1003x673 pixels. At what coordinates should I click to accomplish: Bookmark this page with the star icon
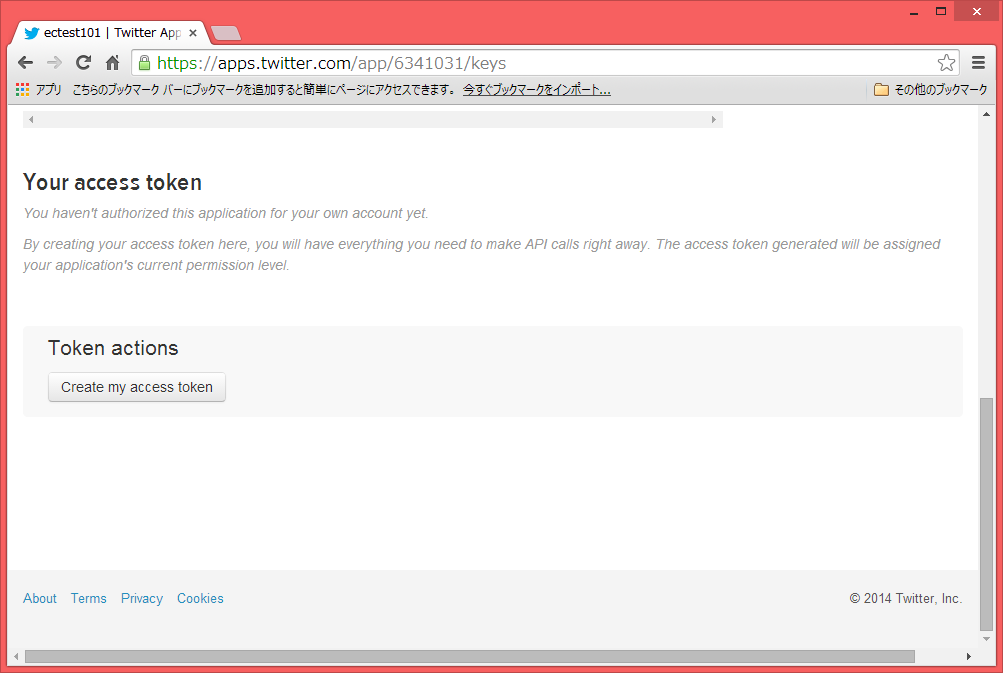click(946, 63)
